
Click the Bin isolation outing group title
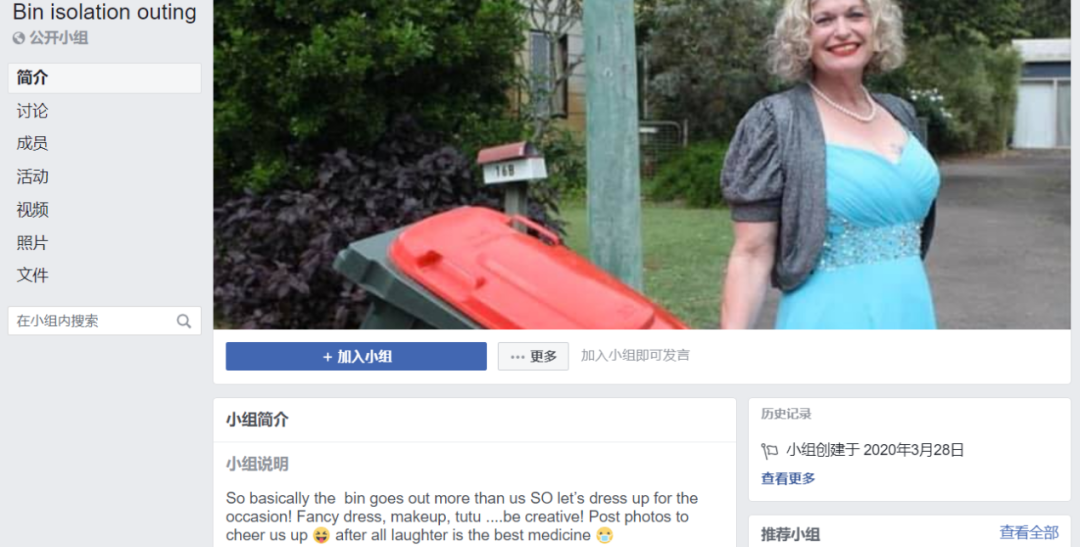point(105,12)
